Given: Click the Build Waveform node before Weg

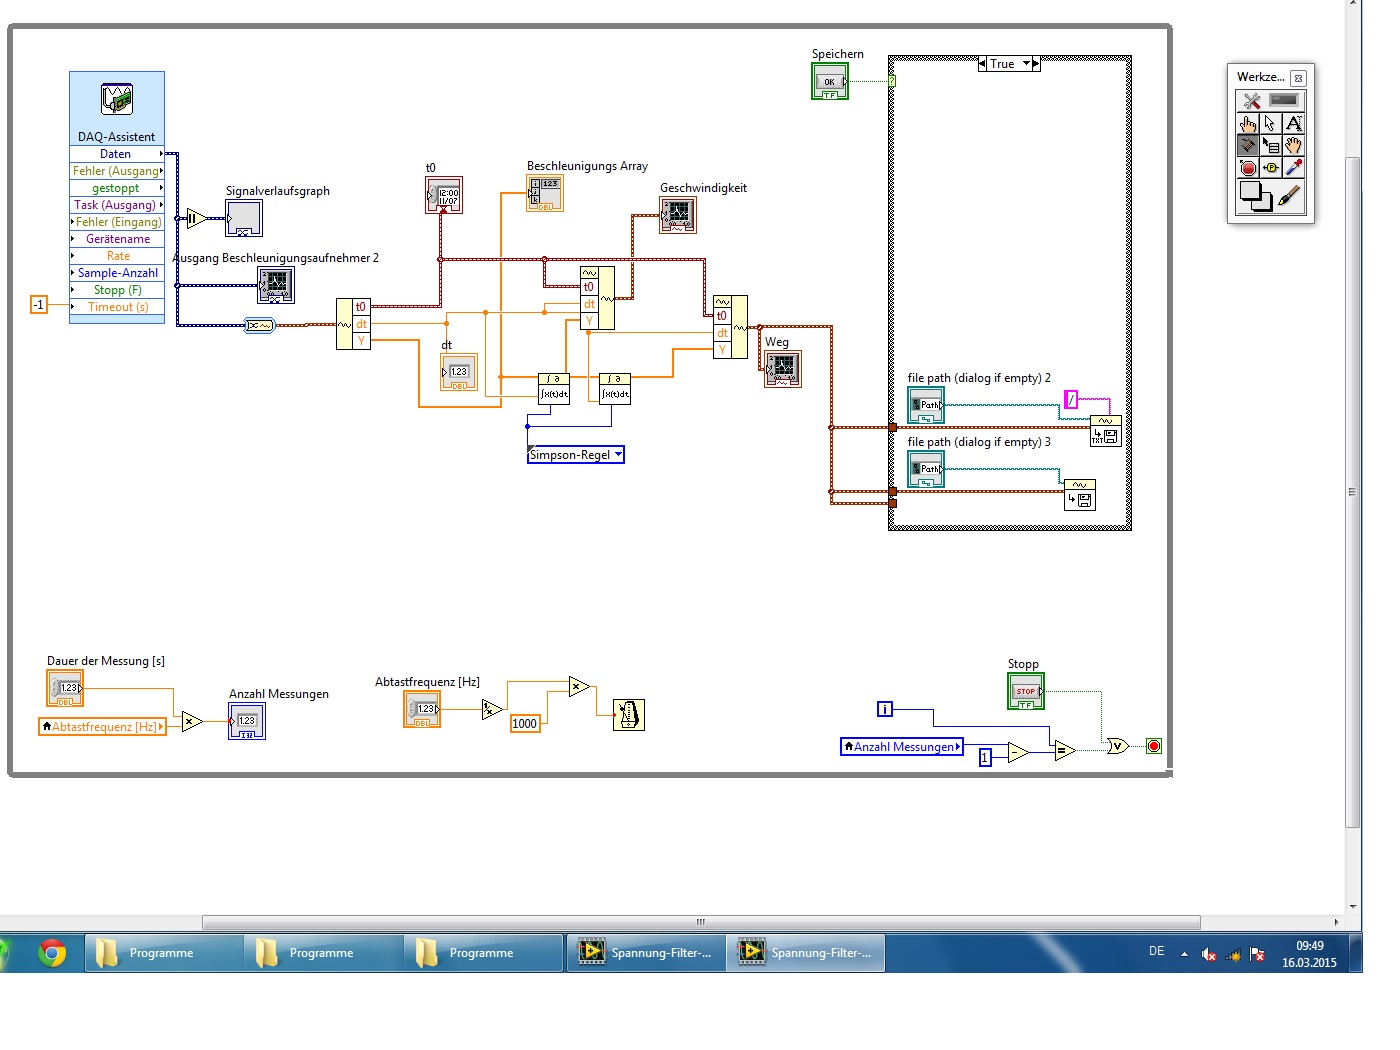Looking at the screenshot, I should tap(730, 327).
